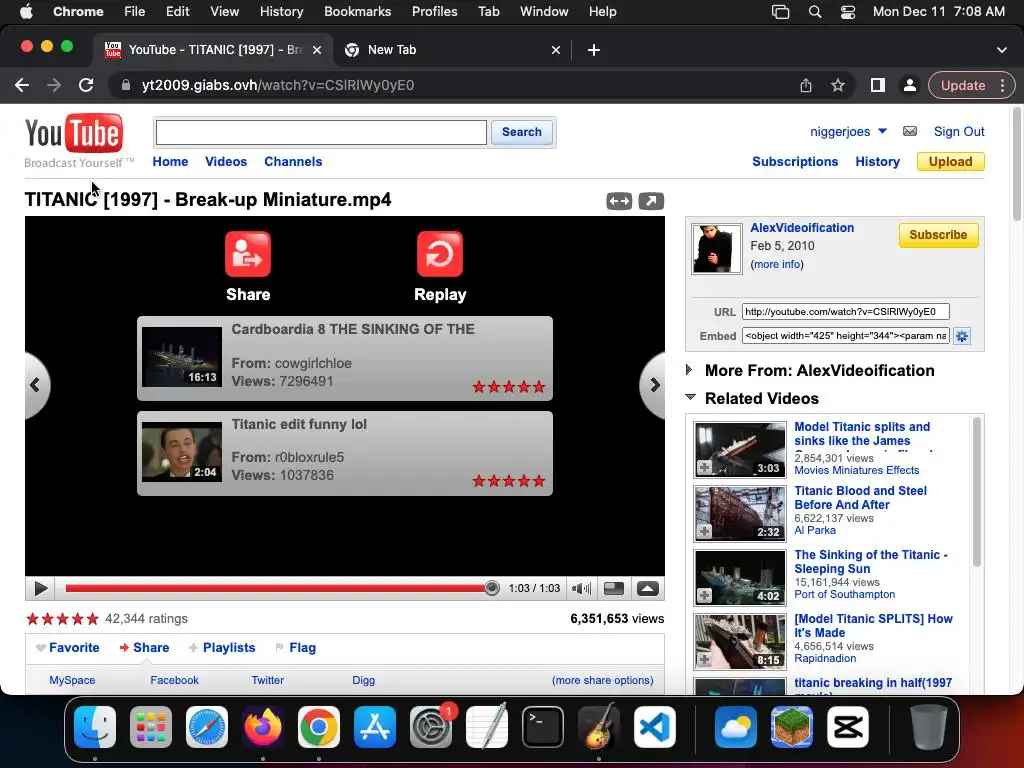Open the Bookmarks menu in menu bar

tap(357, 11)
